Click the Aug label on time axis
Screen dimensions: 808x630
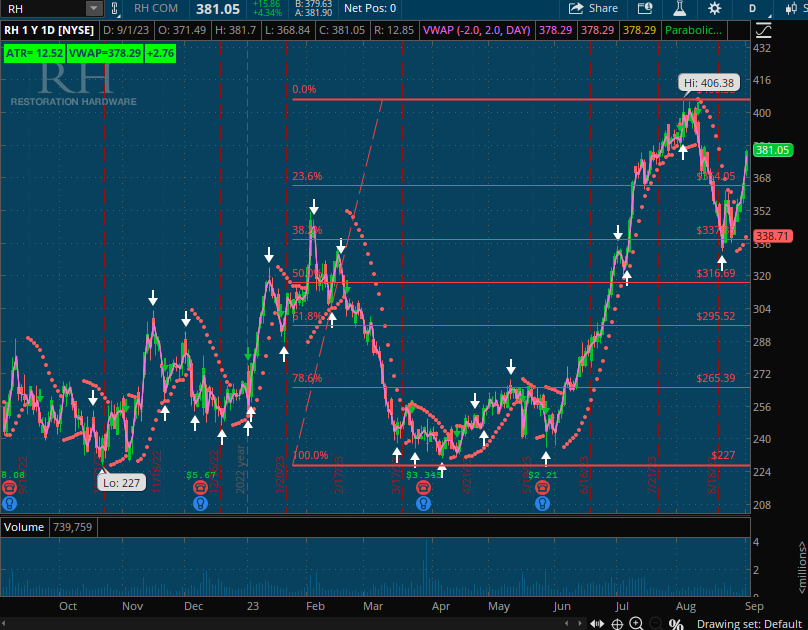685,606
